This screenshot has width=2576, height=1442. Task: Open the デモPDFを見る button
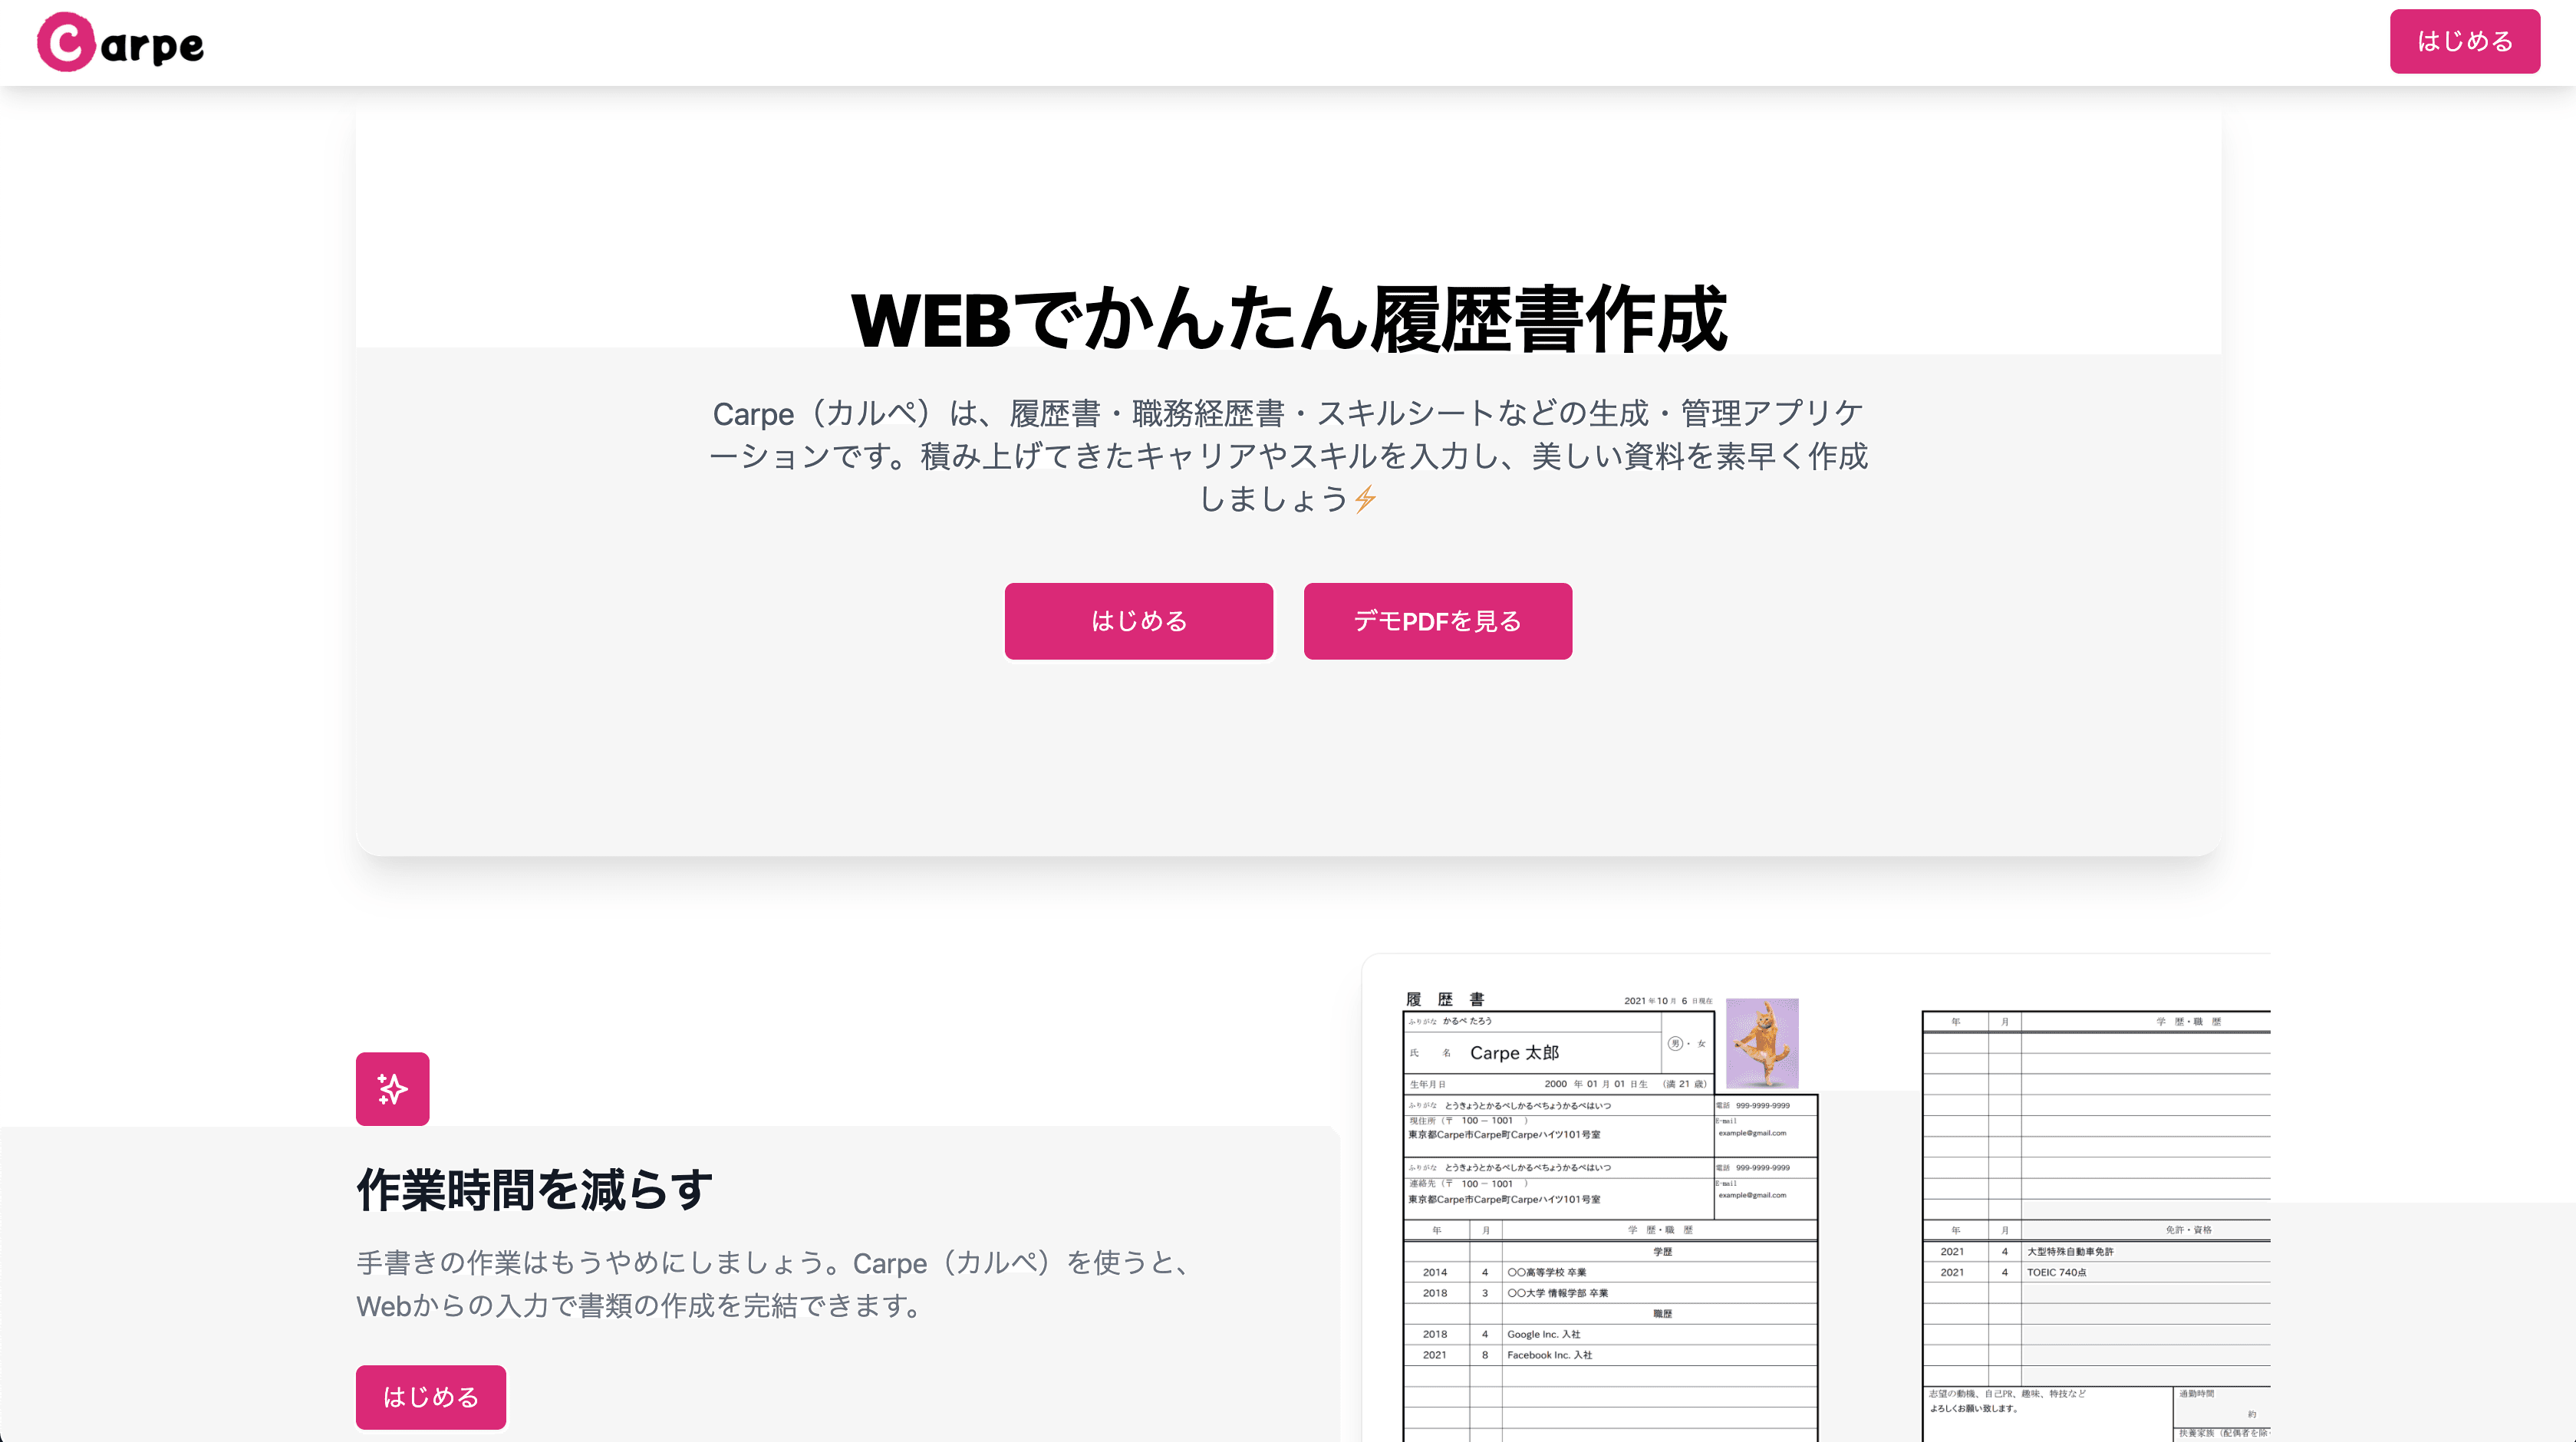click(x=1437, y=621)
